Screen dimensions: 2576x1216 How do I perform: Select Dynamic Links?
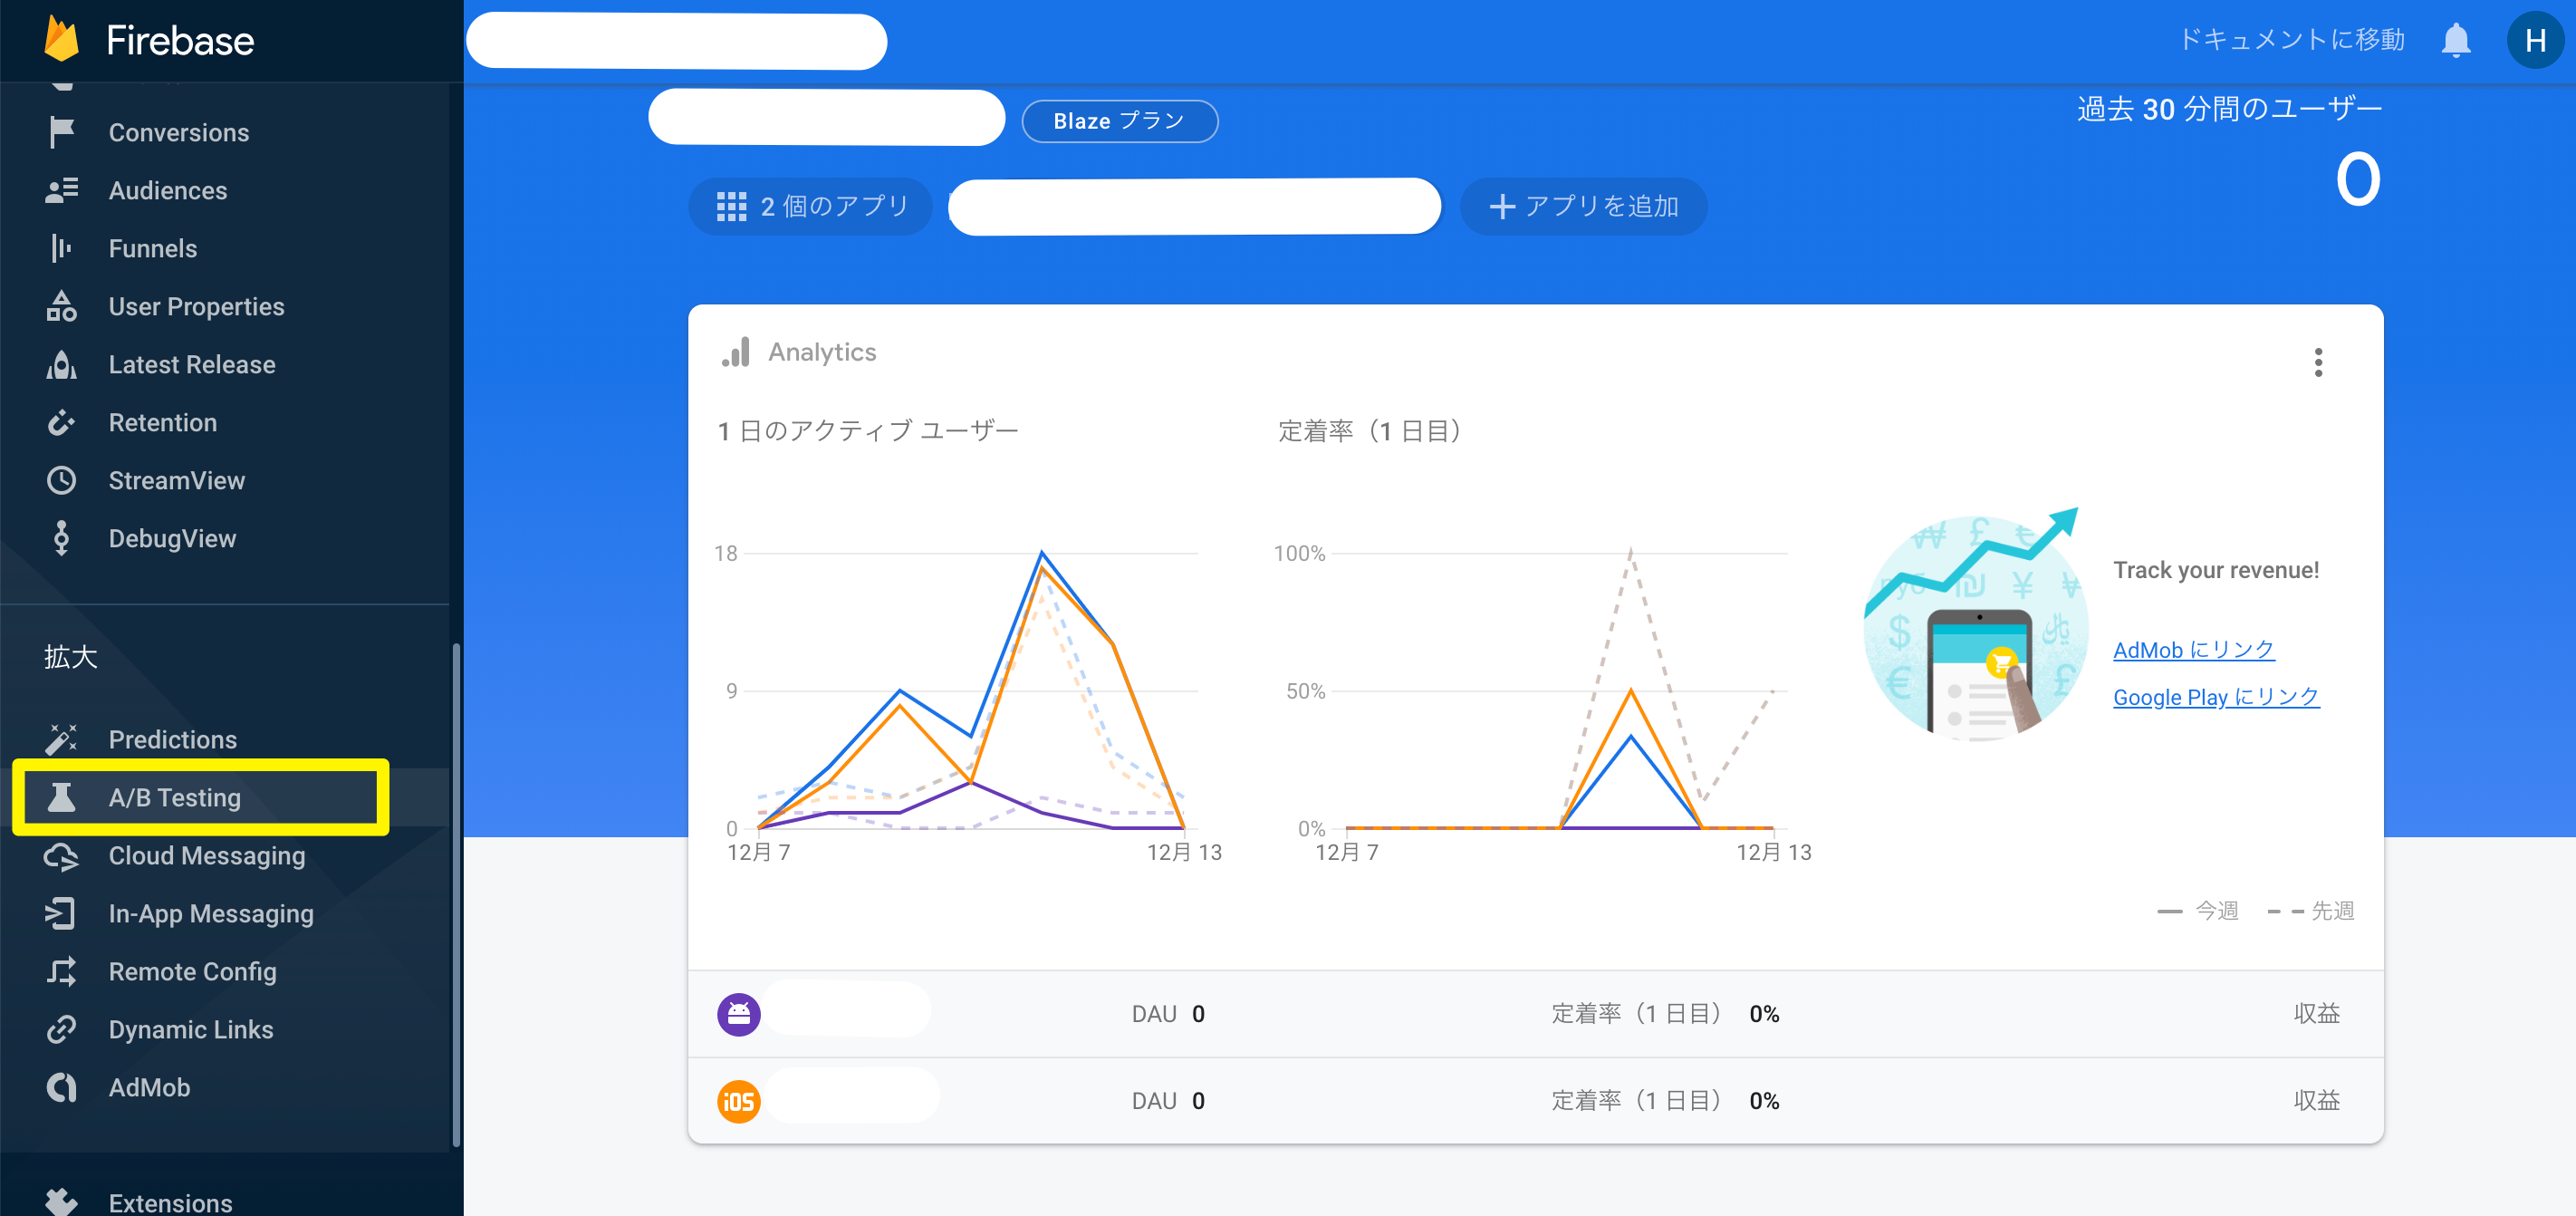(x=190, y=1029)
